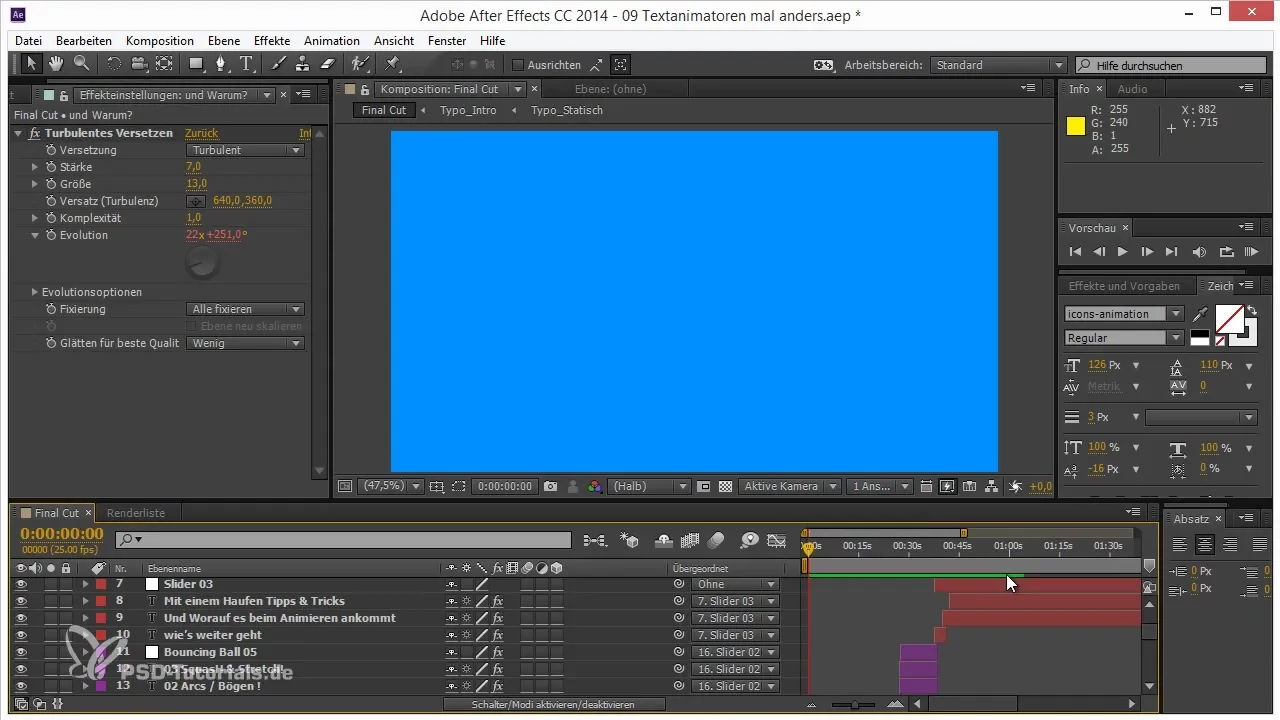Open the Fenster menu
Screen dimensions: 1280x720
coord(447,41)
